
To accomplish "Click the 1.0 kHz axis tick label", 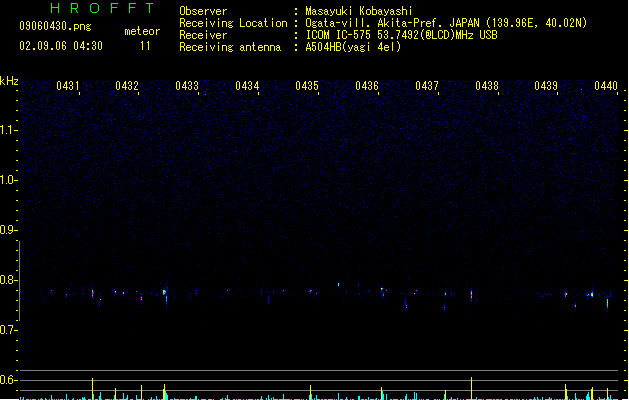I will tap(8, 180).
